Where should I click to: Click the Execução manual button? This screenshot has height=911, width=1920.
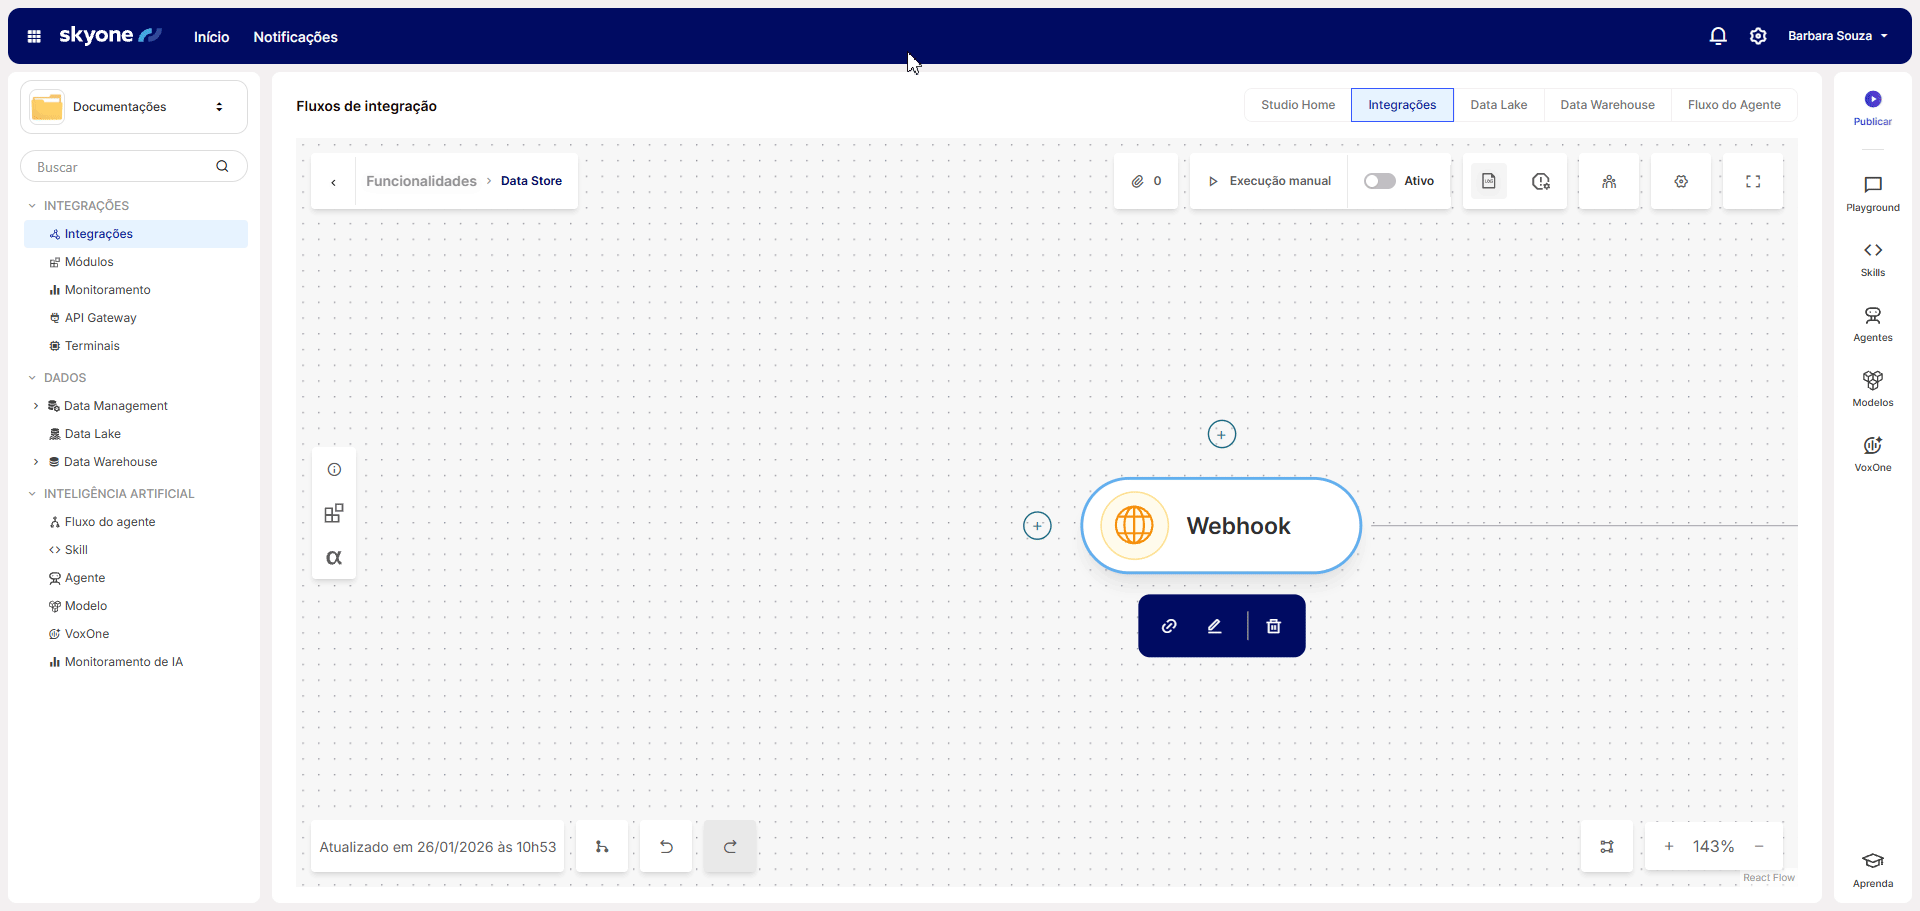click(x=1269, y=181)
